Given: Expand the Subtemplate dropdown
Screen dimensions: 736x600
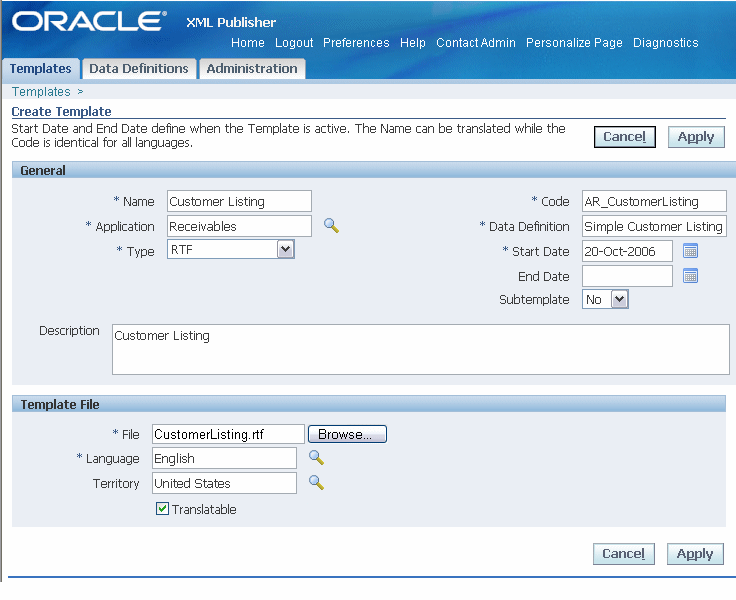Looking at the screenshot, I should (620, 299).
